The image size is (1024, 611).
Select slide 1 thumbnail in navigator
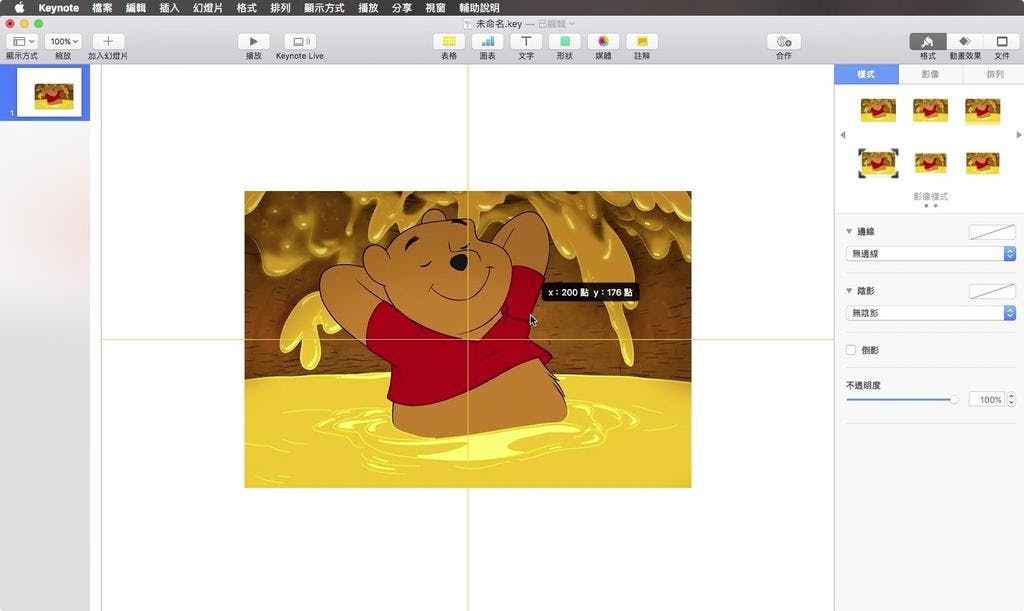[x=49, y=93]
